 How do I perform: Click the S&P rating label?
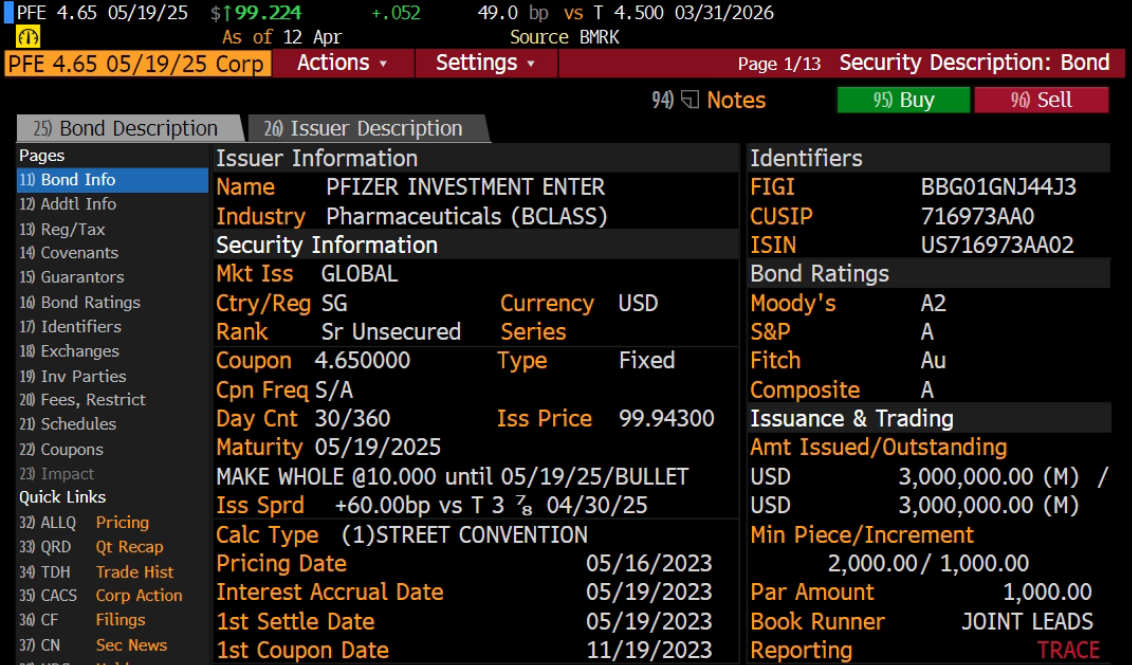click(770, 332)
